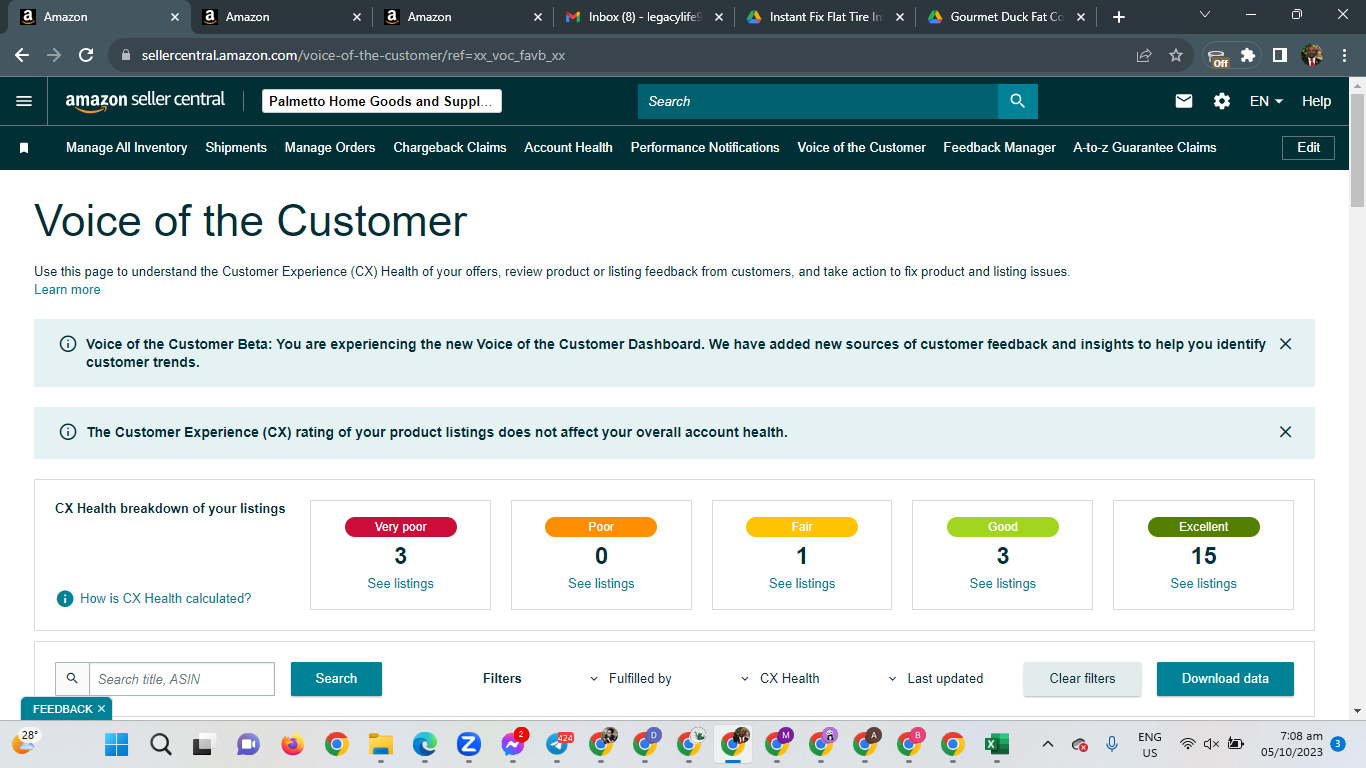Open Microsoft Edge from the taskbar
This screenshot has height=768, width=1366.
424,744
